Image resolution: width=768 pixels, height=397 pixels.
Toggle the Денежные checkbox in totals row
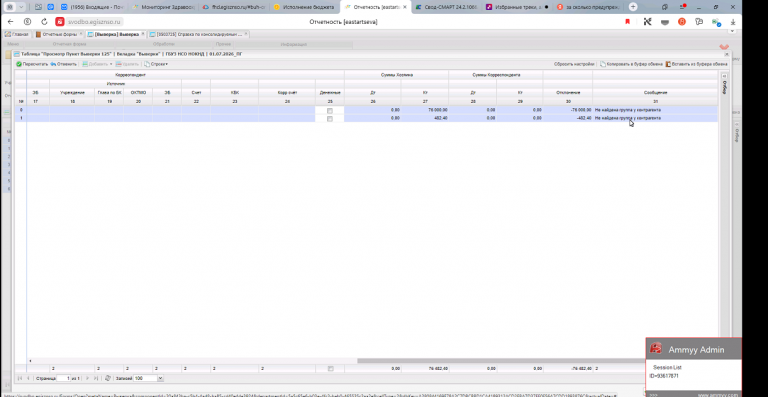(x=330, y=369)
